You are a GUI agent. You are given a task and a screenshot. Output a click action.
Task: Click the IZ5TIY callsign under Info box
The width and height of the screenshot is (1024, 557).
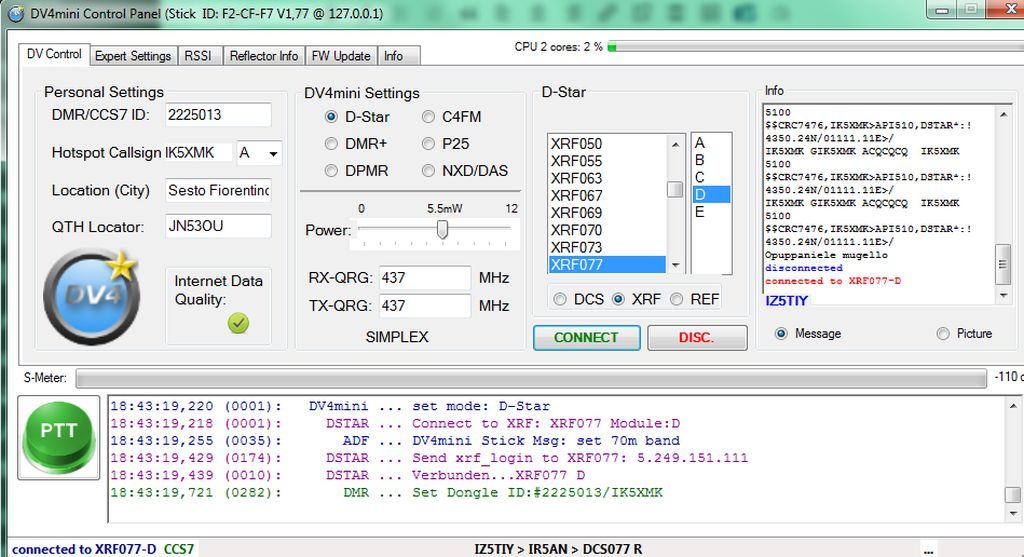[787, 301]
